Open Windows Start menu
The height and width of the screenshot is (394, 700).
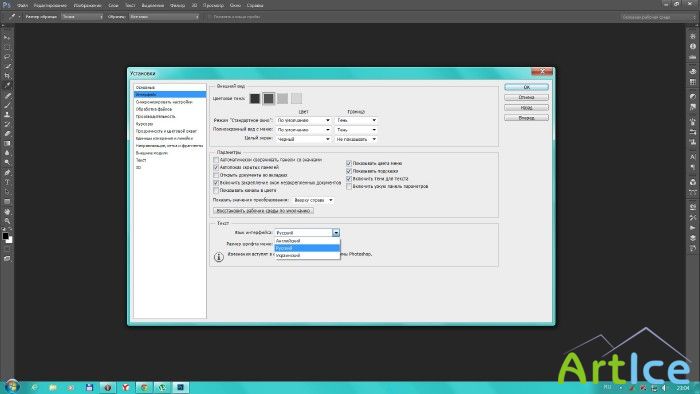(11, 386)
